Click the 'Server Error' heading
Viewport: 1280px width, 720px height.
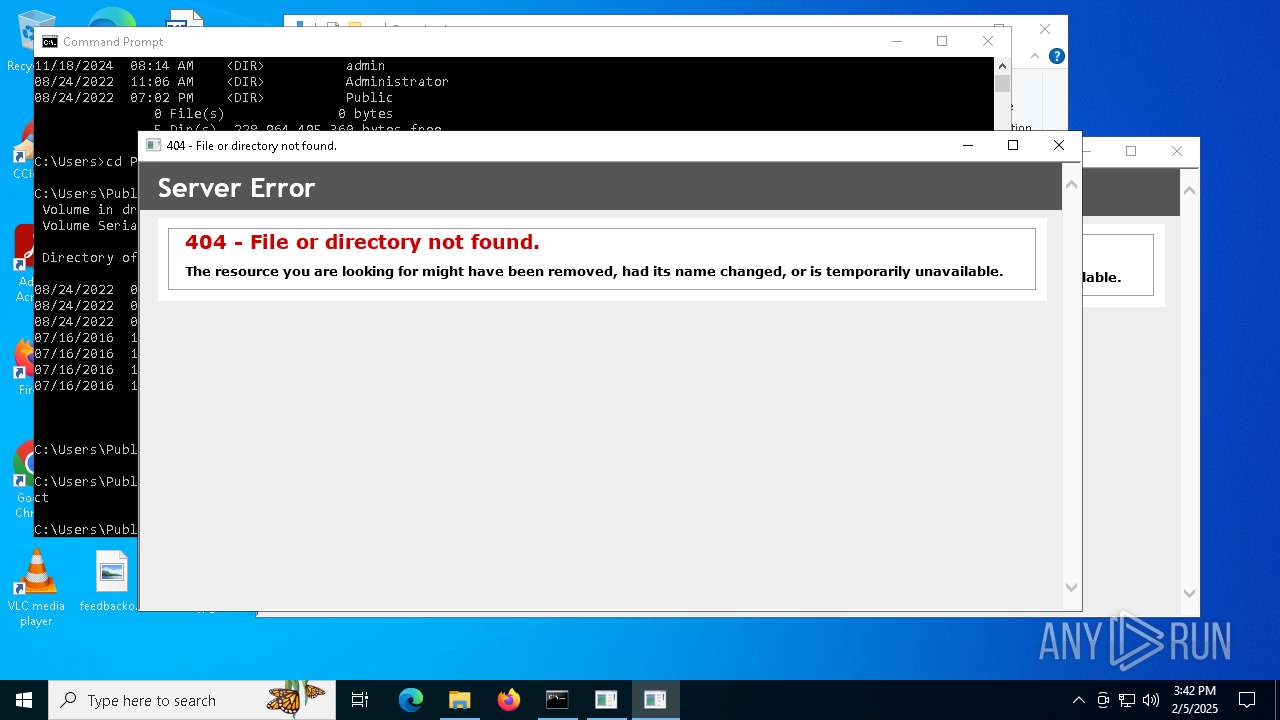coord(236,188)
